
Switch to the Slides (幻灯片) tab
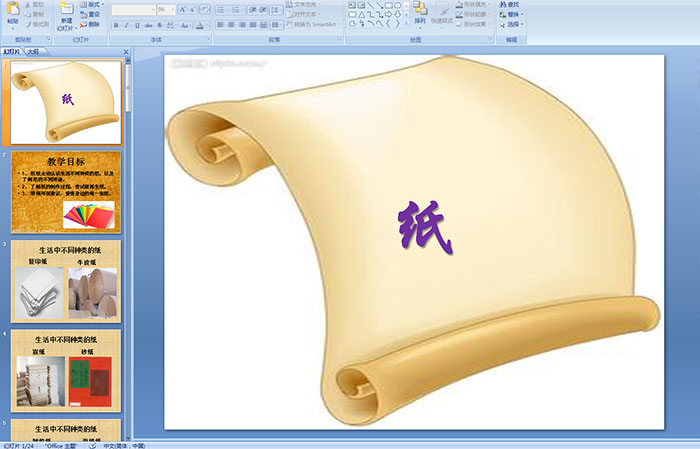(x=11, y=52)
